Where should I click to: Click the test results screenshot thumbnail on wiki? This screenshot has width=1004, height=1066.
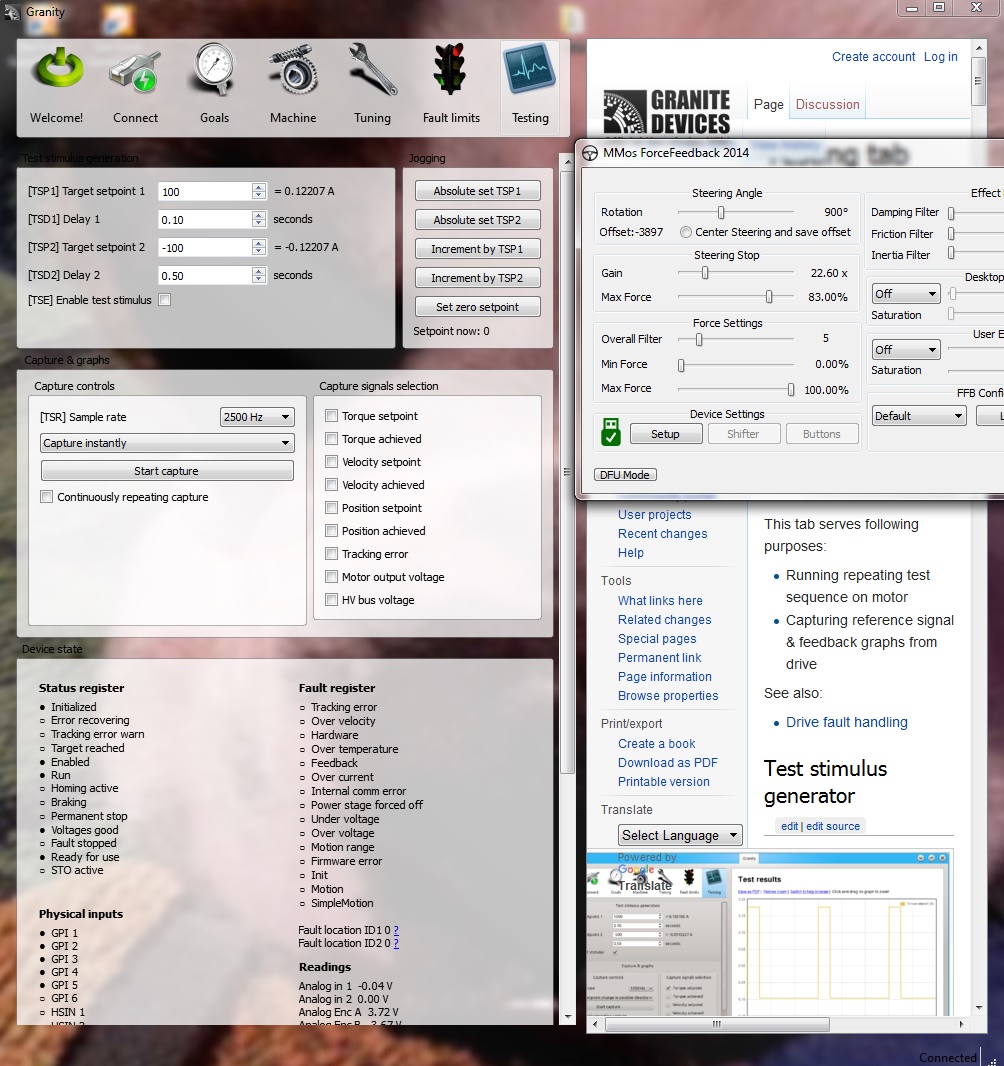[769, 933]
